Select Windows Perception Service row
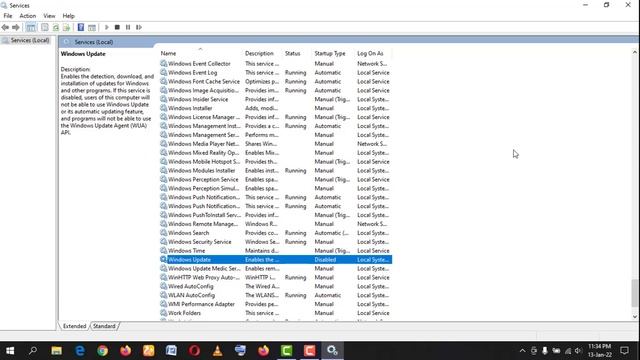Screen dimensions: 640x360 pyautogui.click(x=276, y=180)
